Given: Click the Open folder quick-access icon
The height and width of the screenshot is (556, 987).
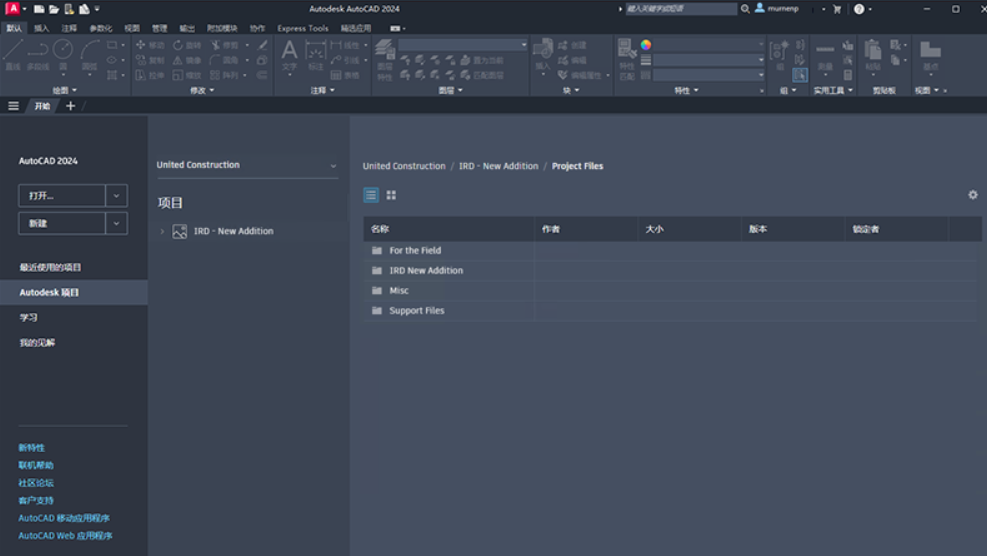Looking at the screenshot, I should click(54, 9).
